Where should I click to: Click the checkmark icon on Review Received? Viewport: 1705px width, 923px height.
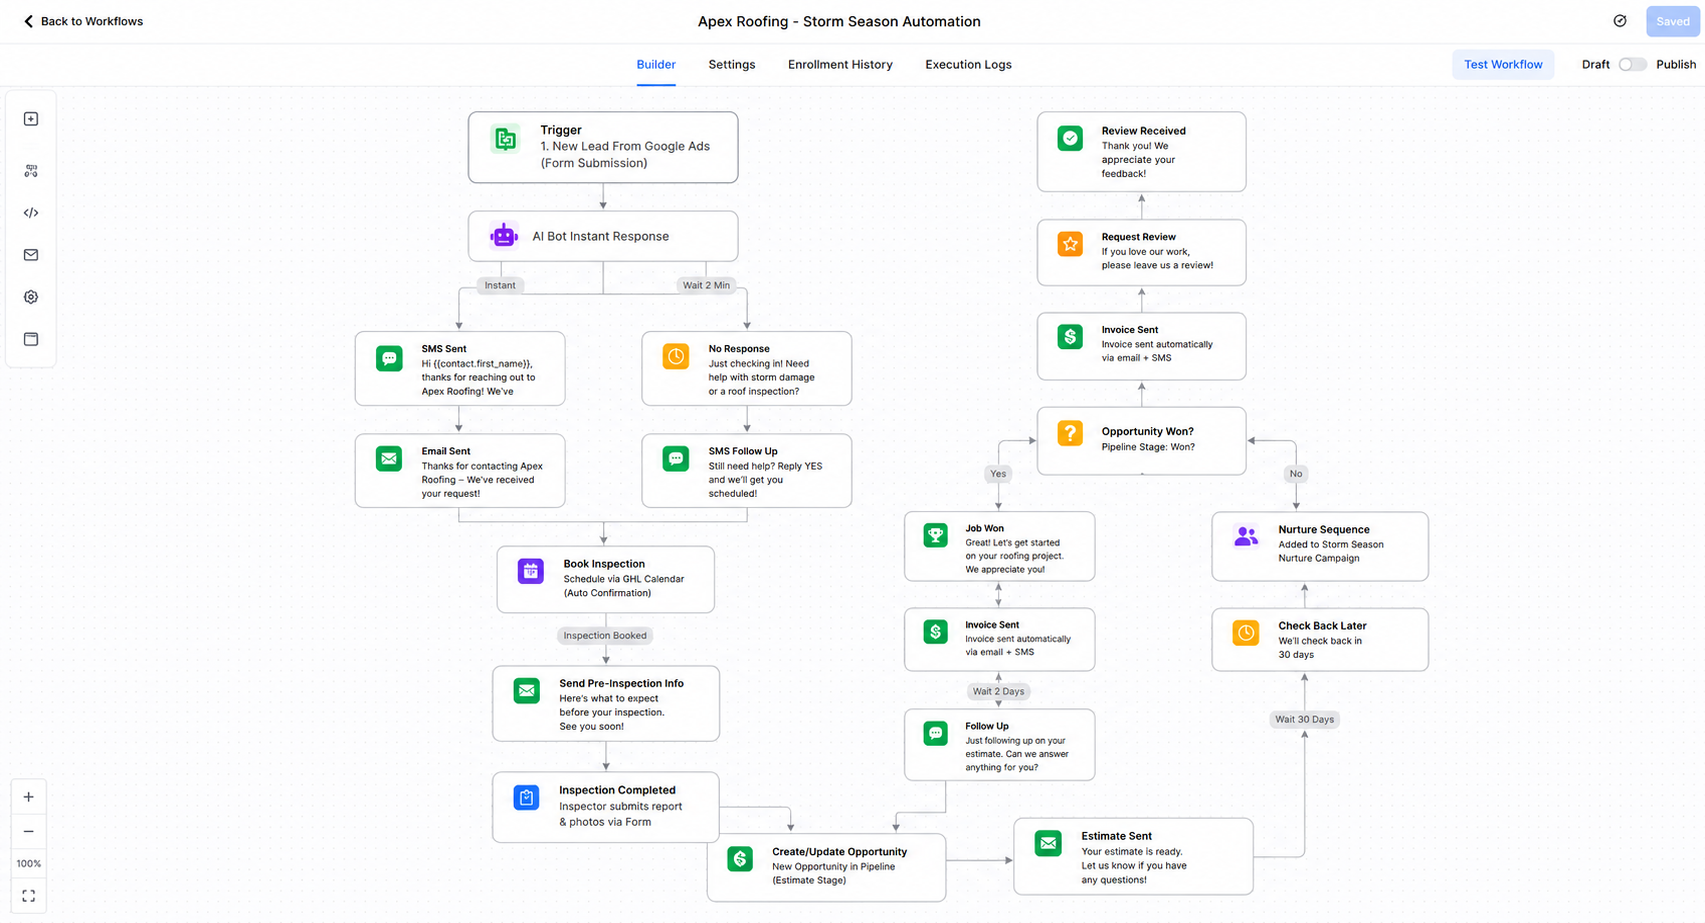click(1070, 138)
